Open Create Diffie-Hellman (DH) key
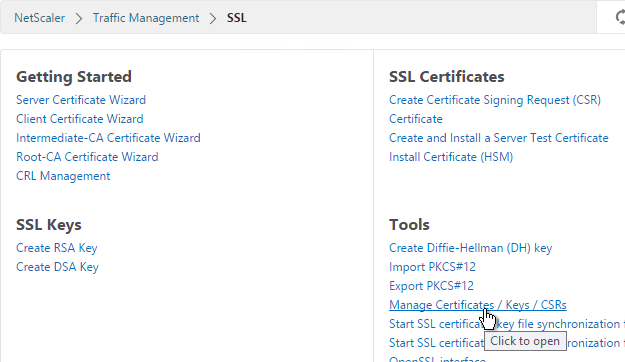Viewport: 625px width, 362px height. pos(470,248)
